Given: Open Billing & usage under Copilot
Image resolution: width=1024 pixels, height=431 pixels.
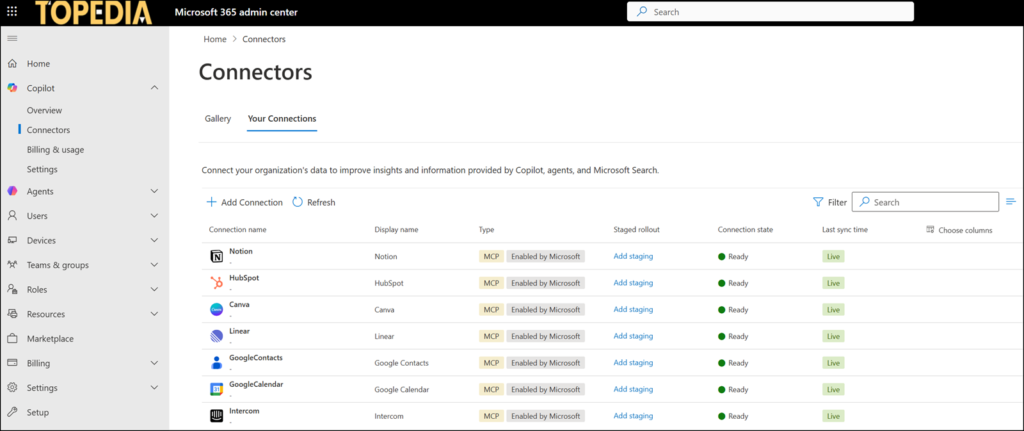Looking at the screenshot, I should (56, 150).
